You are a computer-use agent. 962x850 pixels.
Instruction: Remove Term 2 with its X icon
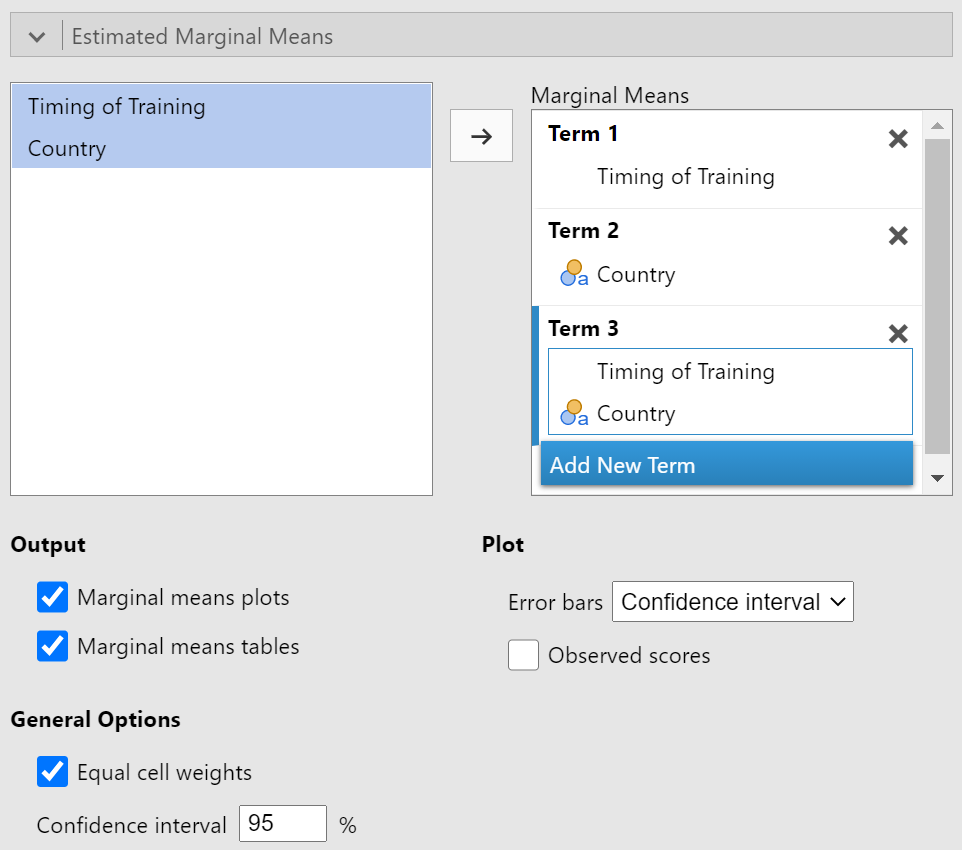[x=898, y=236]
